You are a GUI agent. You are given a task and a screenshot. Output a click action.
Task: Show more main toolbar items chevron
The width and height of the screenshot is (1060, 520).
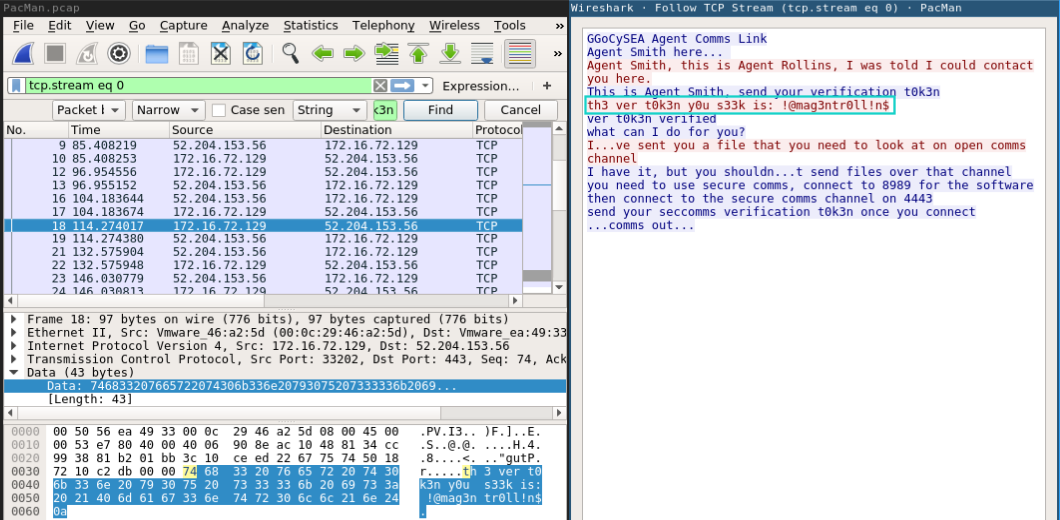(x=558, y=53)
